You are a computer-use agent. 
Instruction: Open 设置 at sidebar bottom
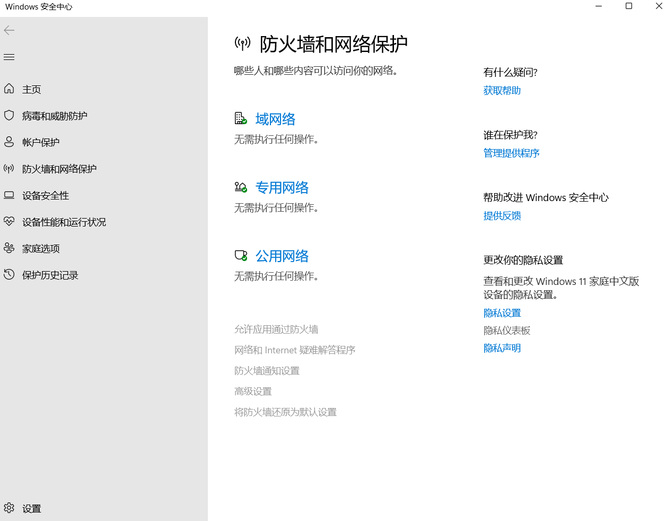[31, 508]
